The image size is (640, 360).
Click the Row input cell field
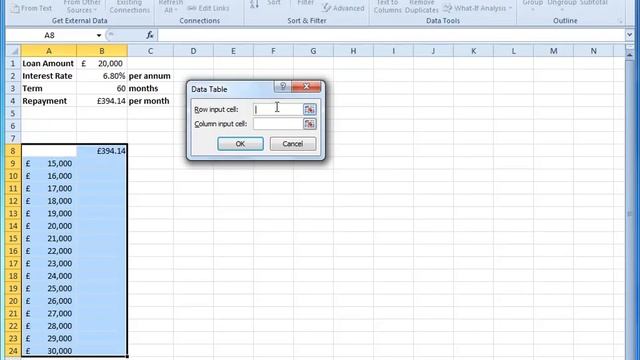point(278,109)
